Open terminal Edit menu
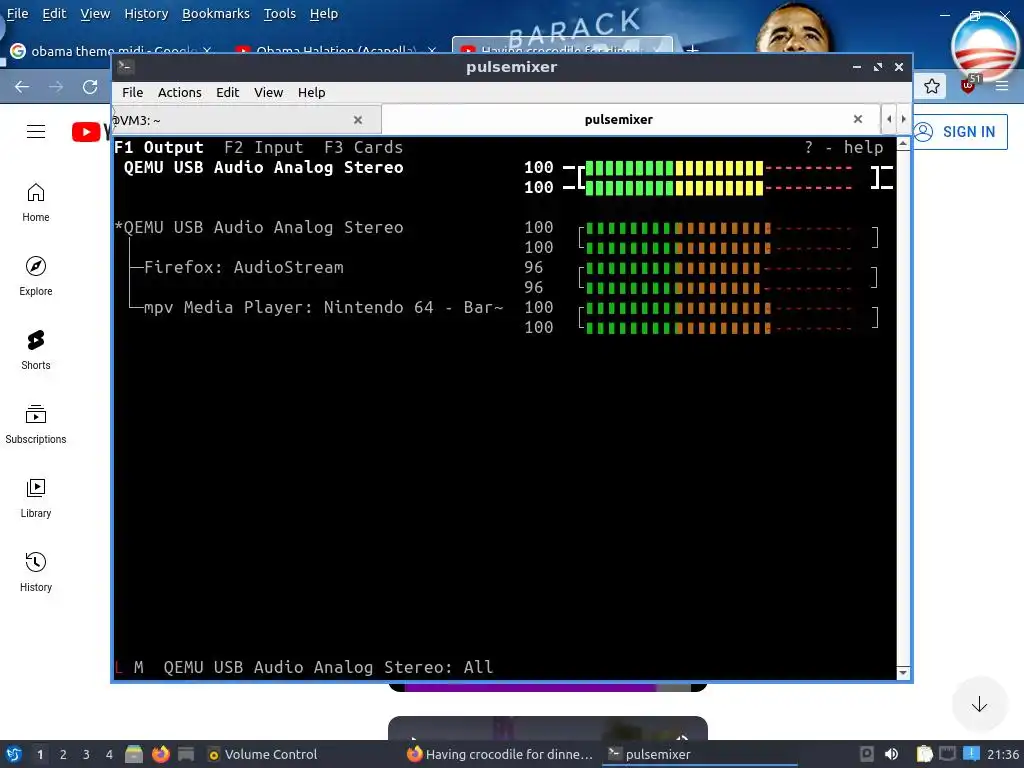The height and width of the screenshot is (768, 1024). pos(227,93)
